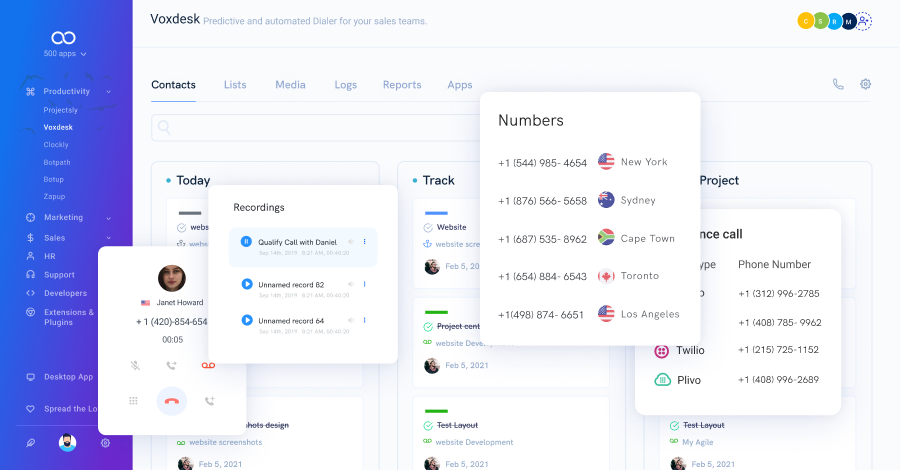The image size is (900, 470).
Task: Switch to the Lists tab
Action: pyautogui.click(x=235, y=85)
